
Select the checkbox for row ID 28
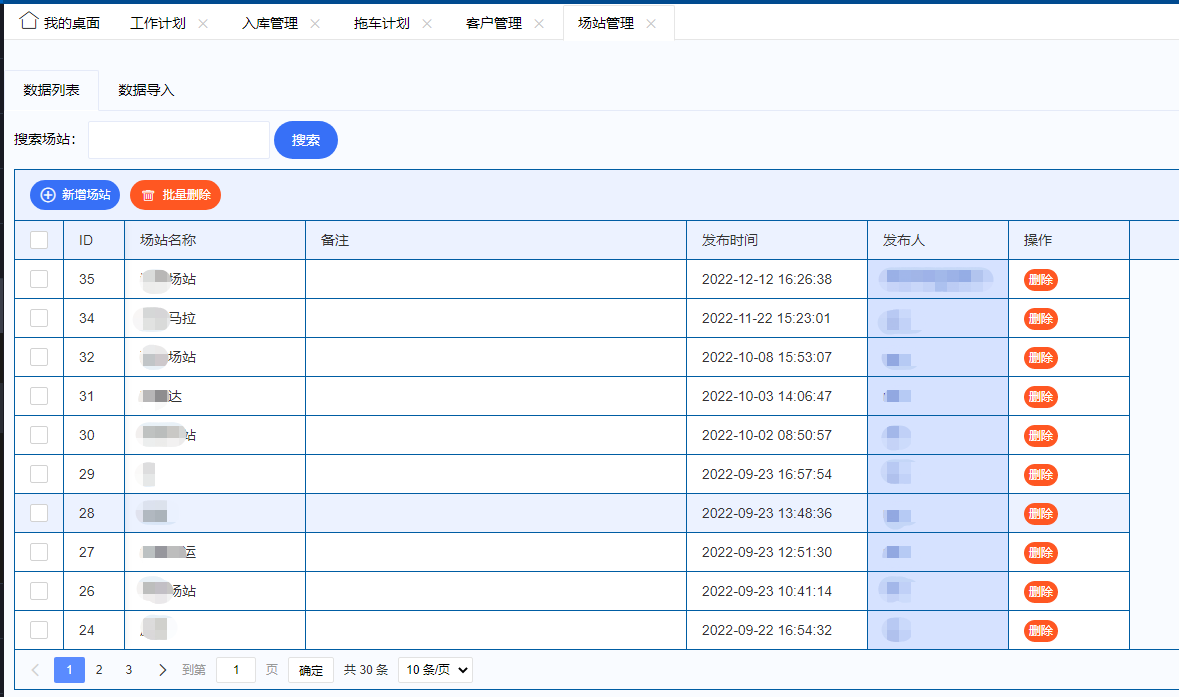pyautogui.click(x=39, y=513)
